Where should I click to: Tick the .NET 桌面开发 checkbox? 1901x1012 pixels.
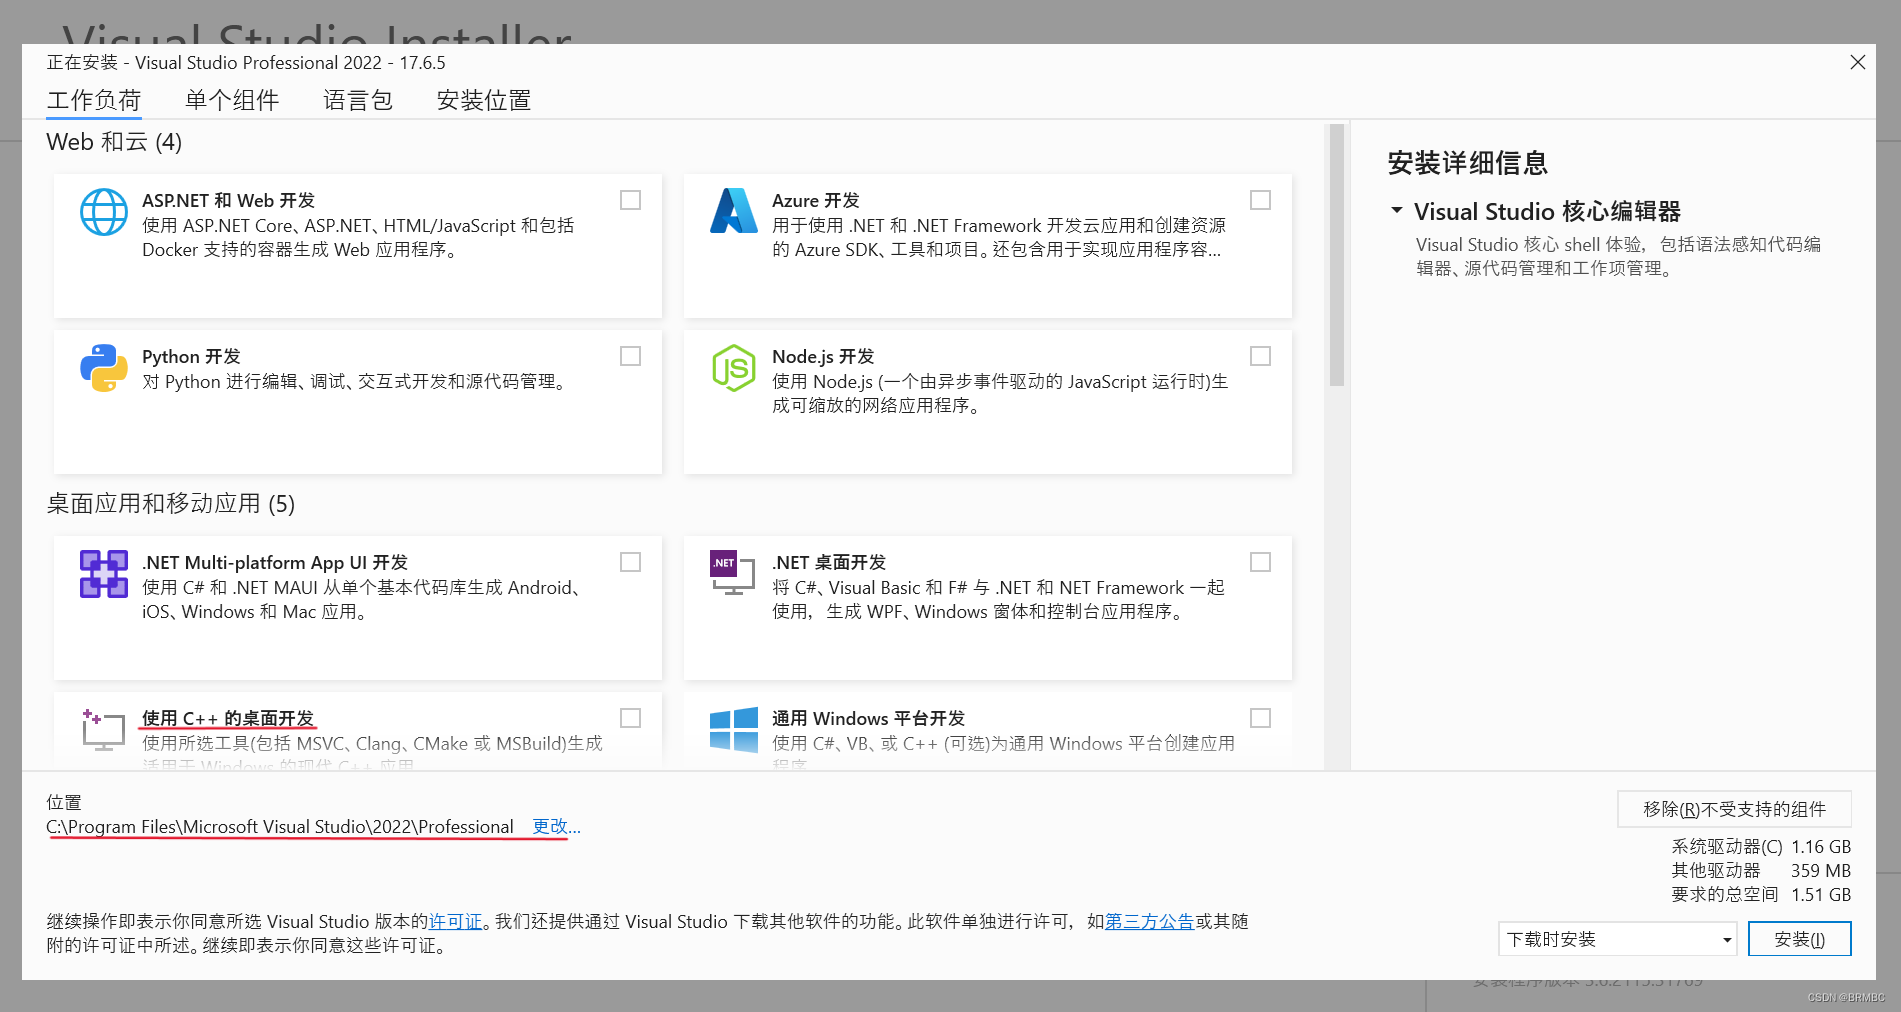coord(1261,562)
